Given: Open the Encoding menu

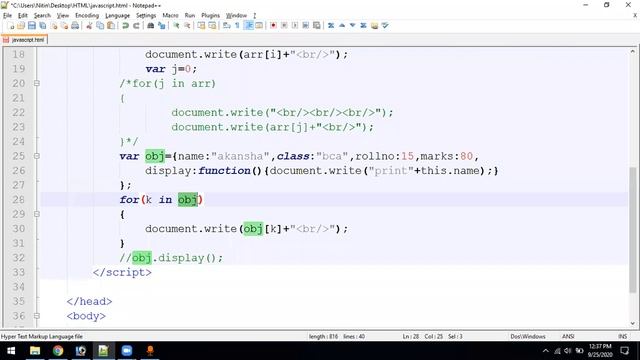Looking at the screenshot, I should click(x=87, y=16).
